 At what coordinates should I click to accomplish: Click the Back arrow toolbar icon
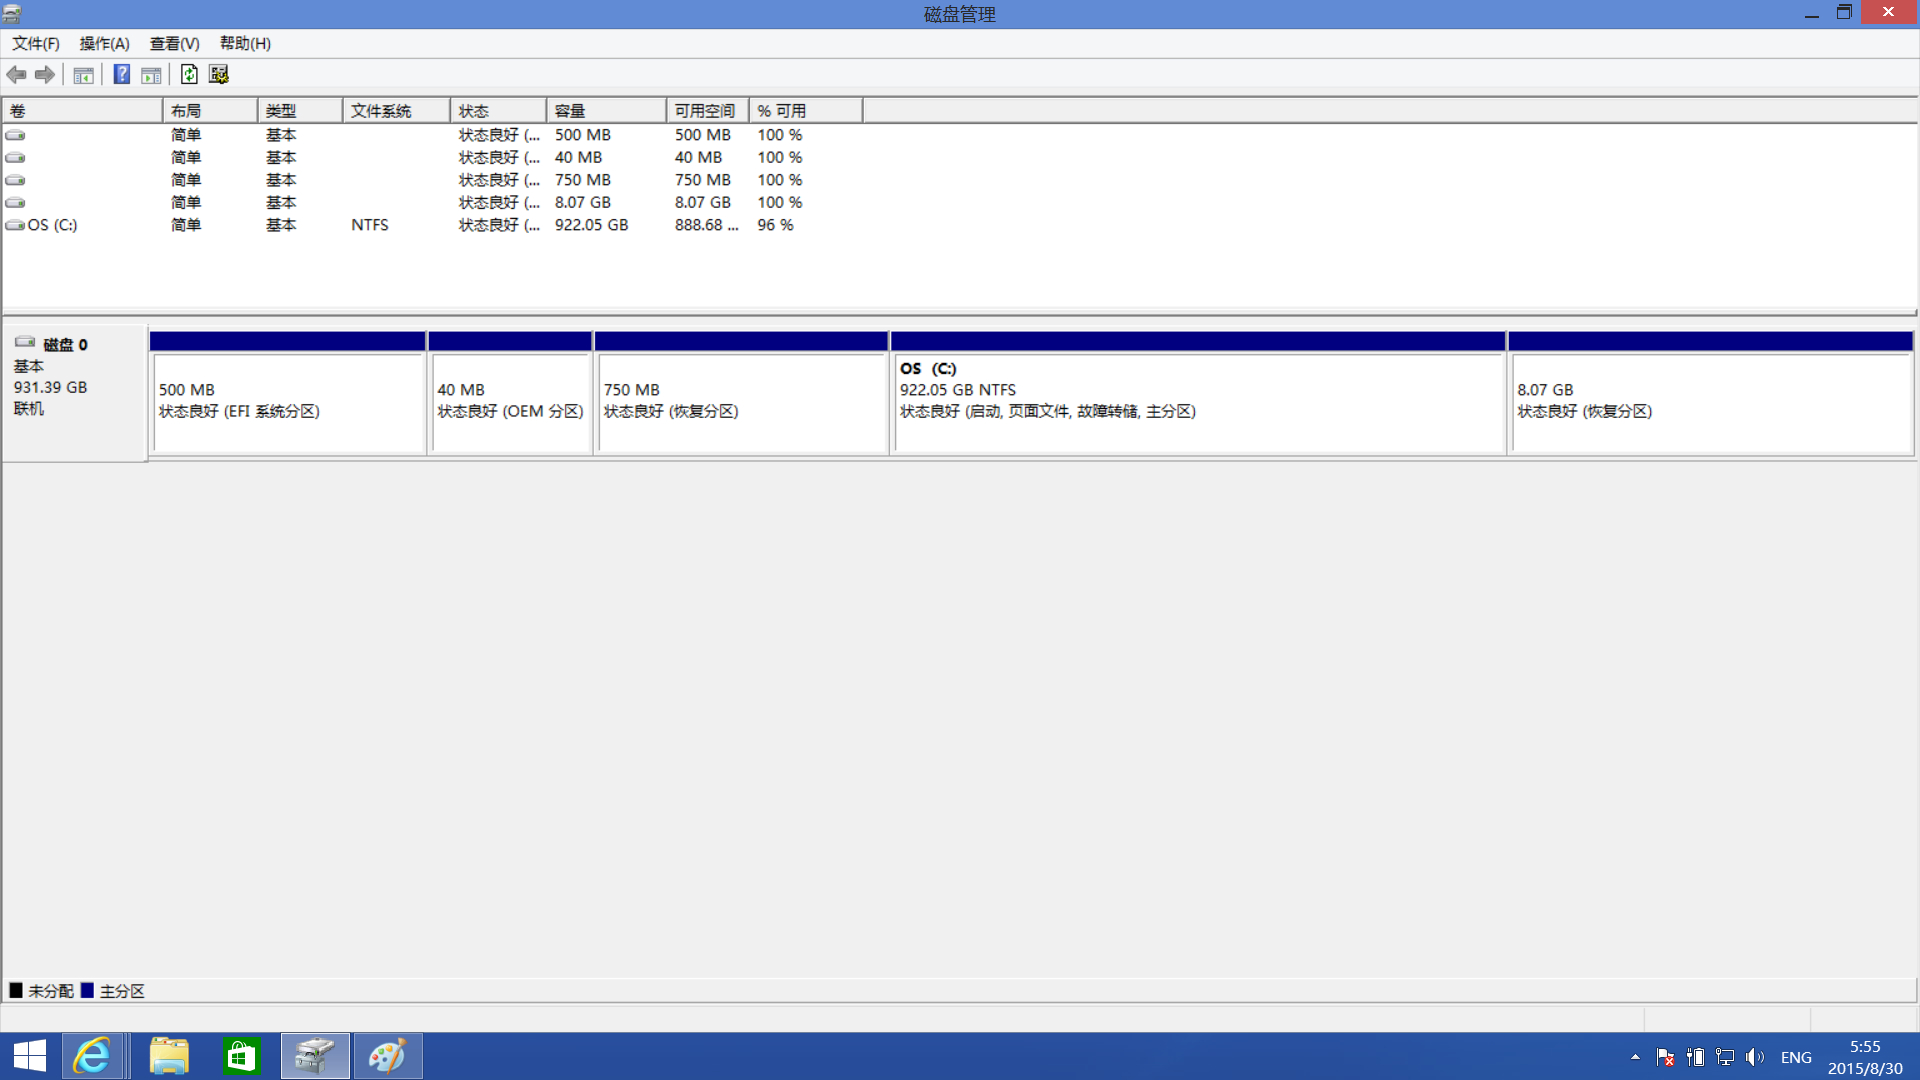(16, 75)
